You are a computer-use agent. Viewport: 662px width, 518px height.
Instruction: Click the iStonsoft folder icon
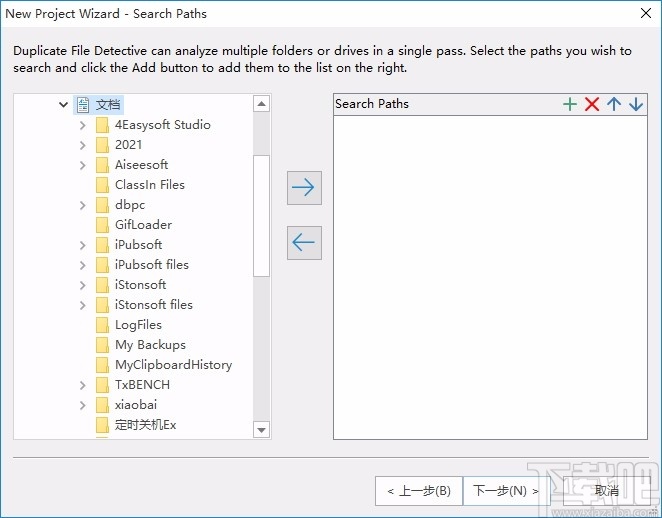102,285
